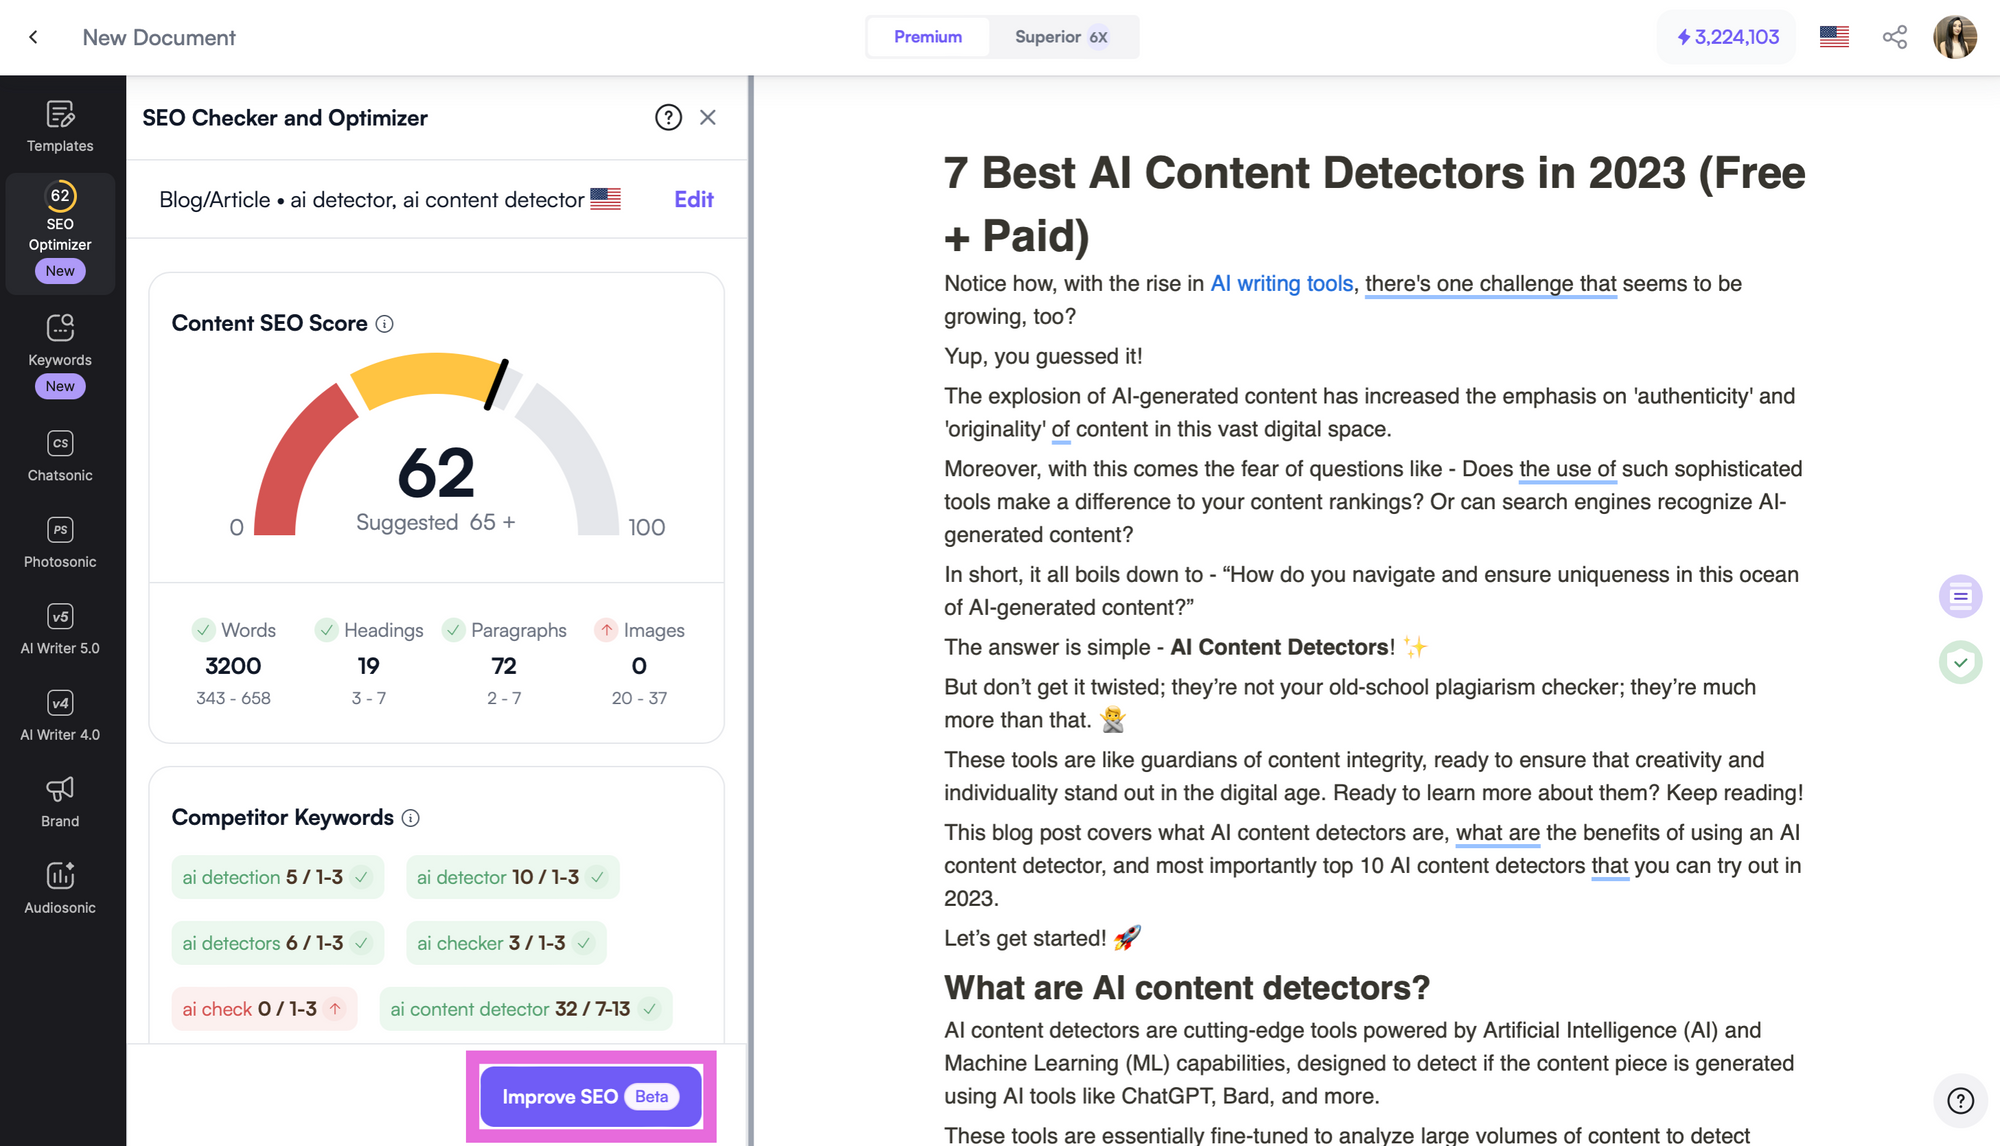Select the Premium tab
The image size is (2000, 1146).
pyautogui.click(x=927, y=37)
